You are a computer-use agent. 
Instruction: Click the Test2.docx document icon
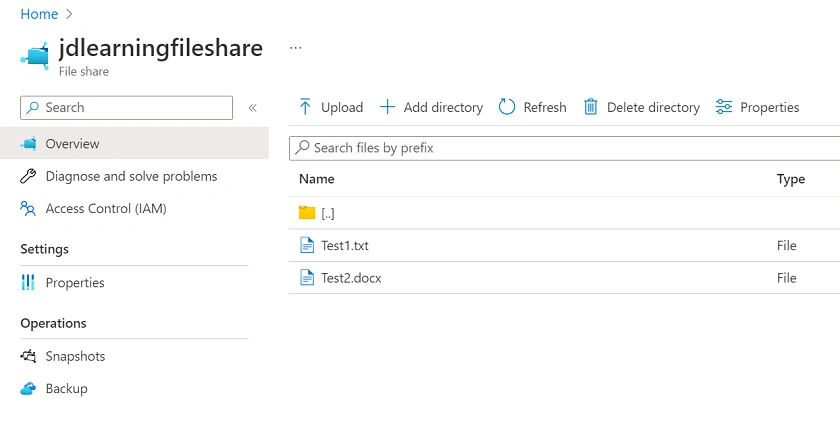coord(307,278)
